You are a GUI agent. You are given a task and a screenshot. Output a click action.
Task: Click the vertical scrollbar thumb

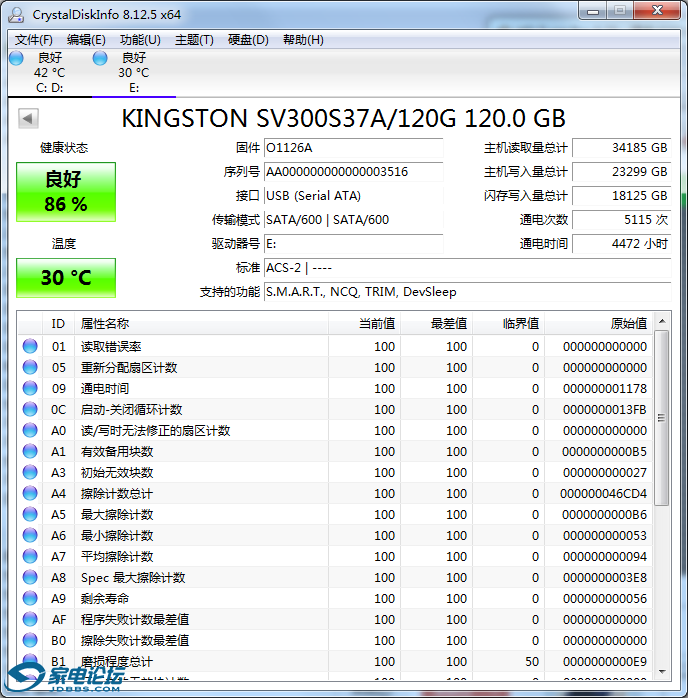[x=662, y=418]
